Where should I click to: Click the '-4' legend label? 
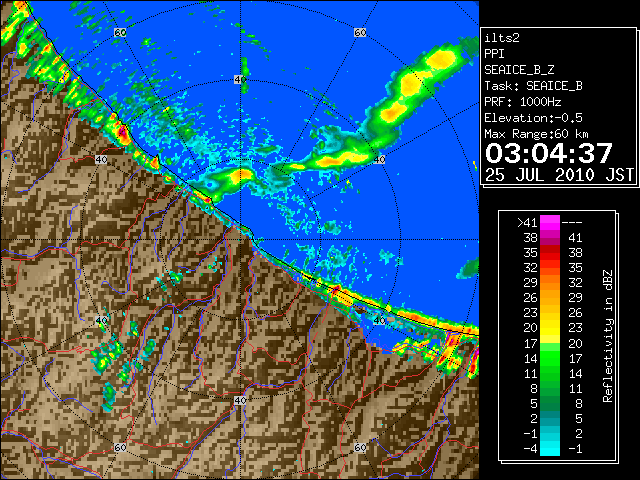coord(530,449)
